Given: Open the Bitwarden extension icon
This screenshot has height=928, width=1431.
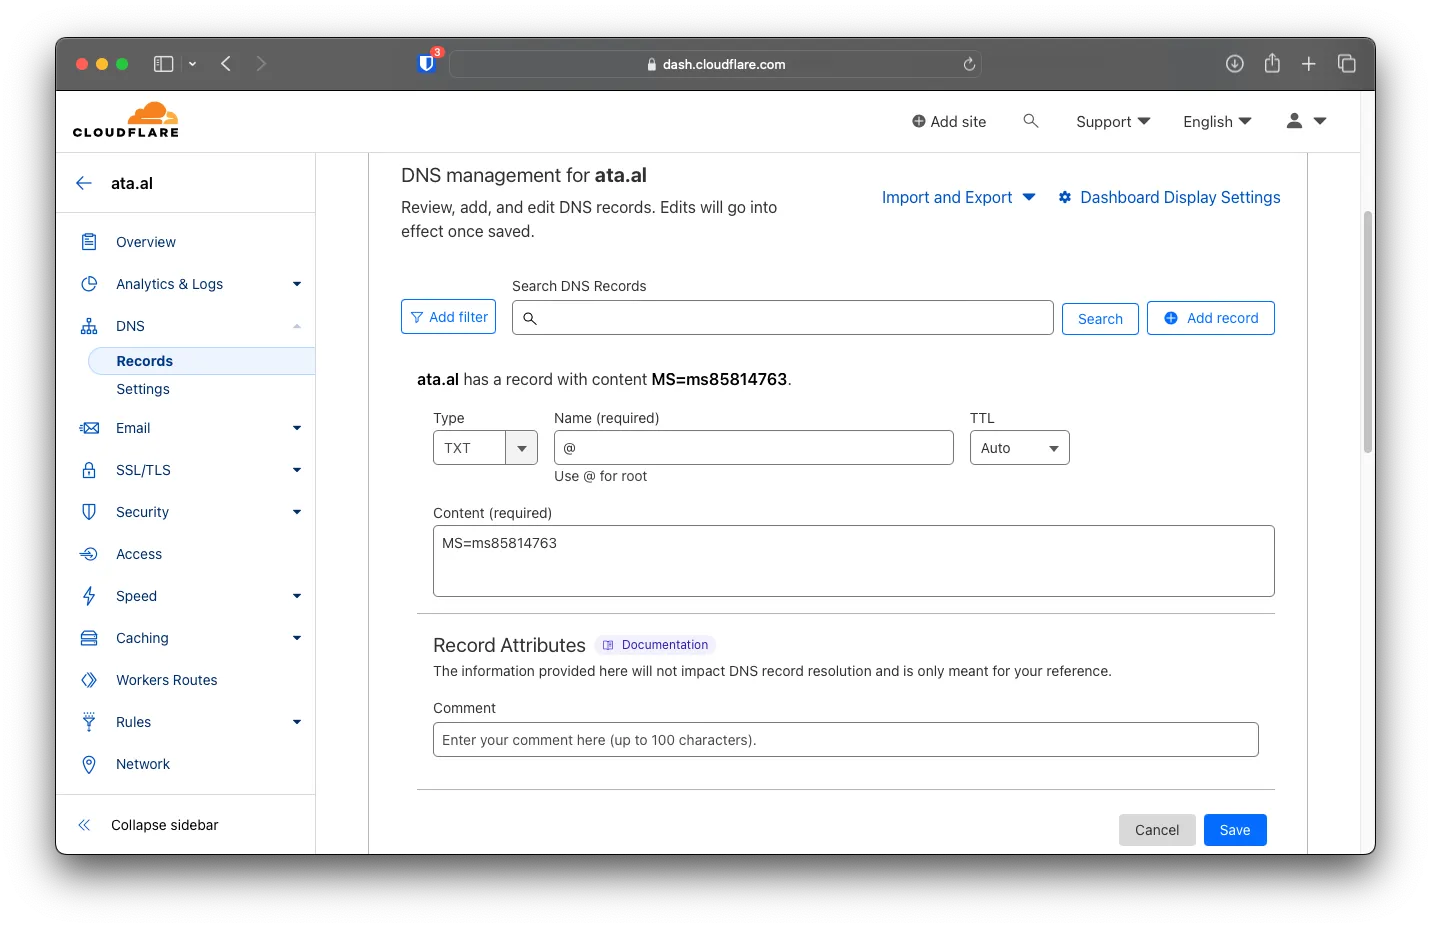Looking at the screenshot, I should 427,63.
